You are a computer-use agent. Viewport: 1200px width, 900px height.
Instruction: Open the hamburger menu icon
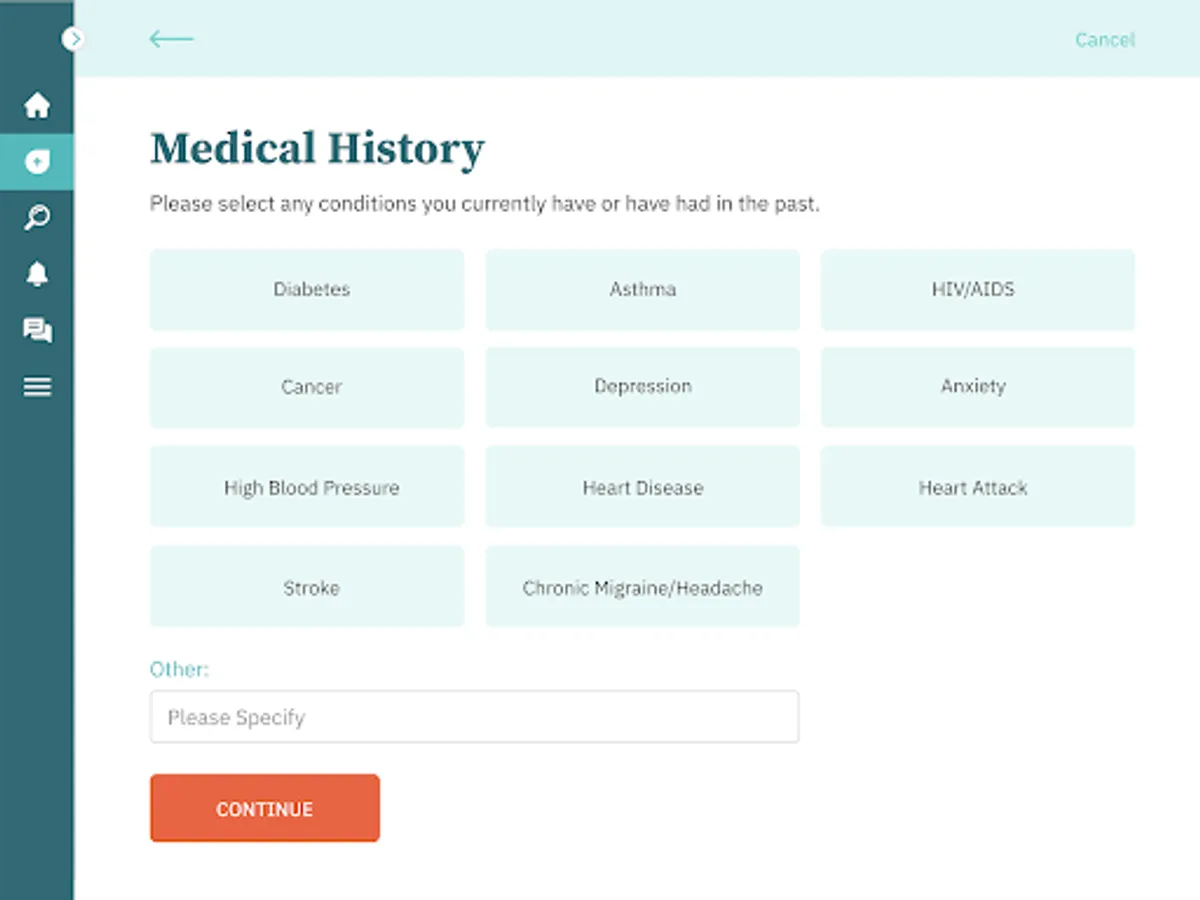[x=37, y=387]
